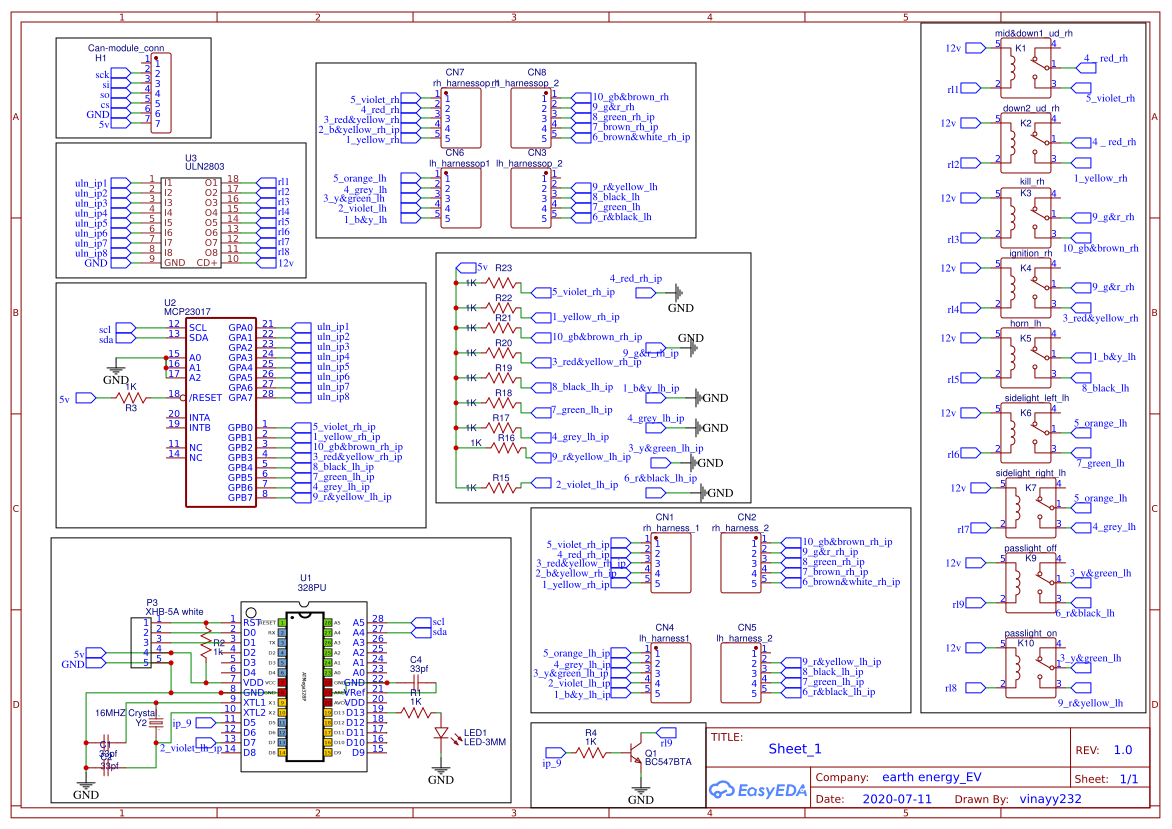
Task: Select the U3 ULN2803 chip body
Action: tap(191, 220)
